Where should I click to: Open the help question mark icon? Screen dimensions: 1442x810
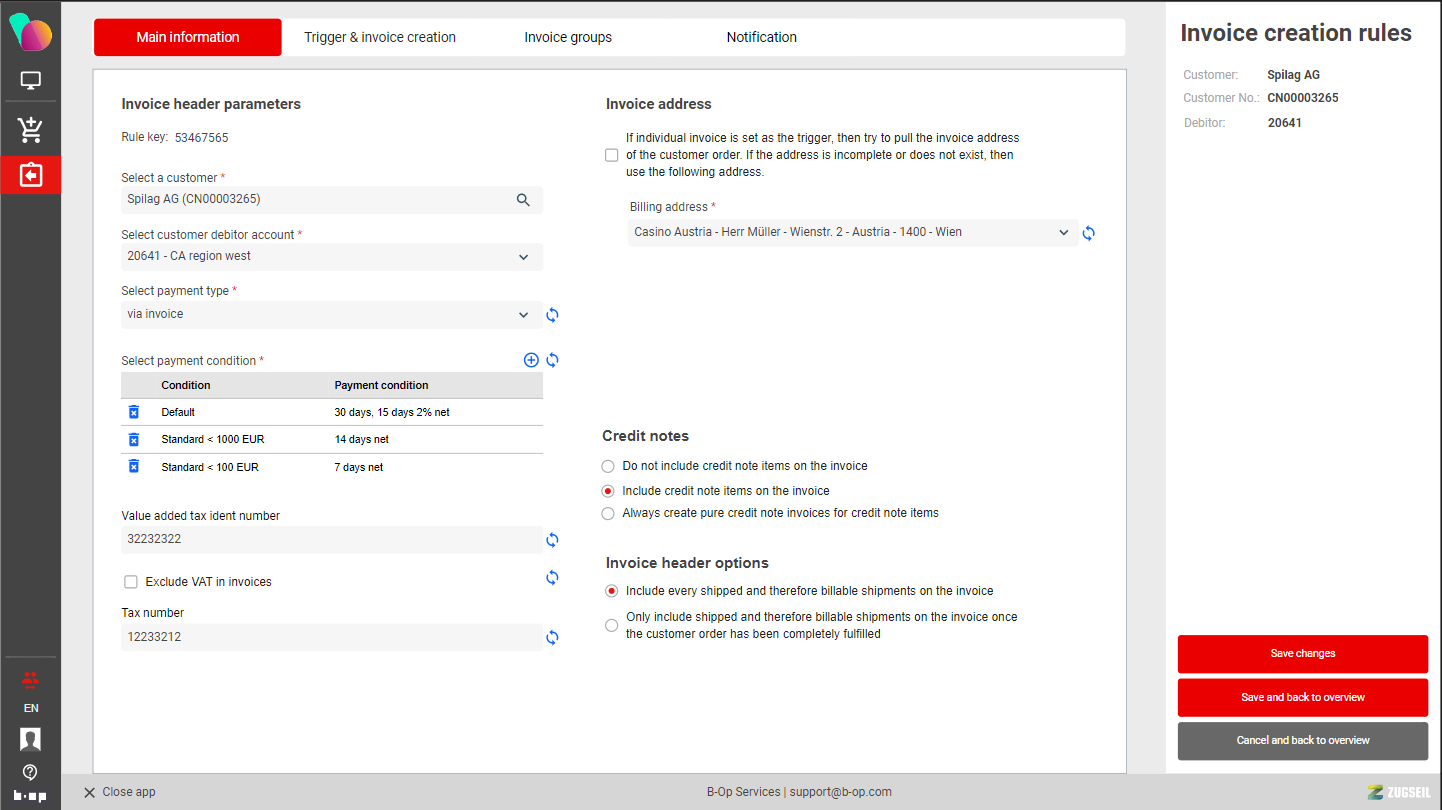(30, 772)
